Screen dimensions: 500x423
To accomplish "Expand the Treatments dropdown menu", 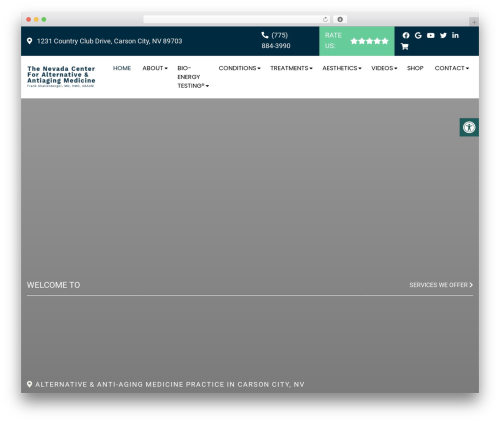I will pos(291,68).
